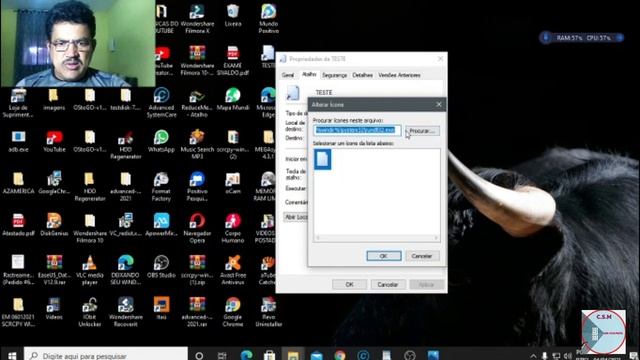
Task: Open Microsoft Store from the taskbar
Action: point(269,356)
